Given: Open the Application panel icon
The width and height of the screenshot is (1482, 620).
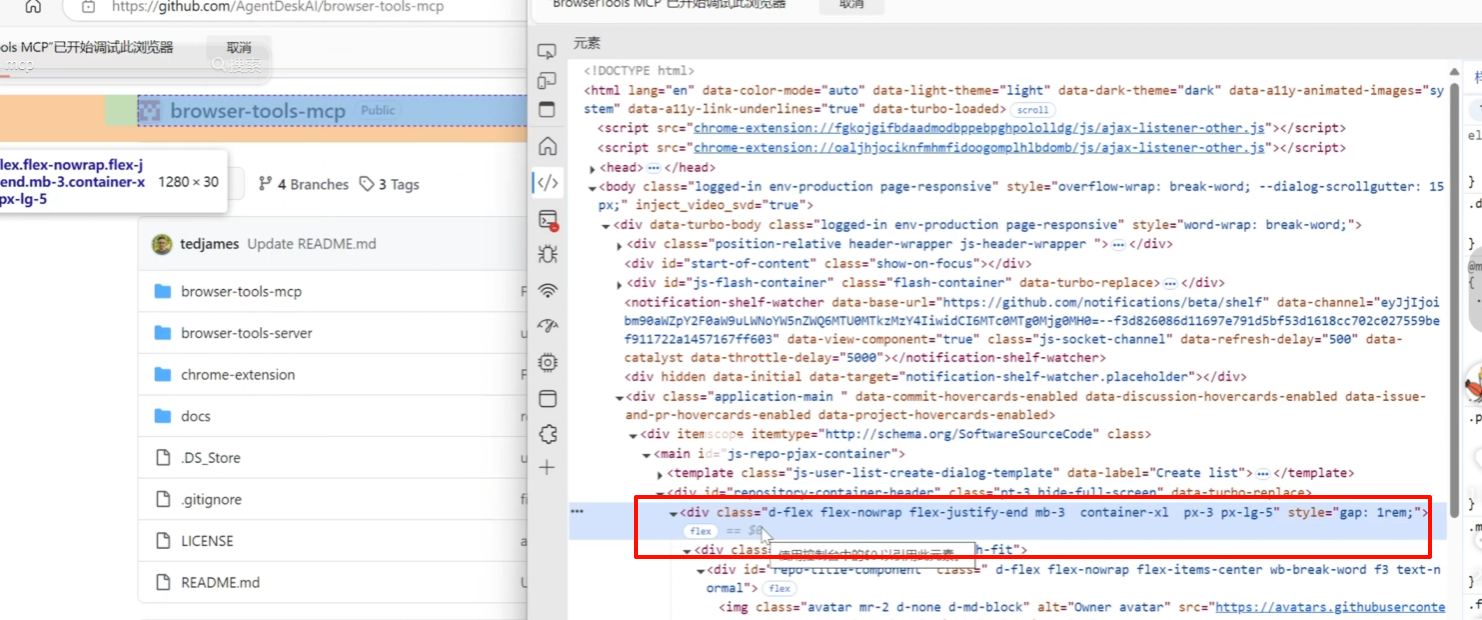Looking at the screenshot, I should 547,399.
